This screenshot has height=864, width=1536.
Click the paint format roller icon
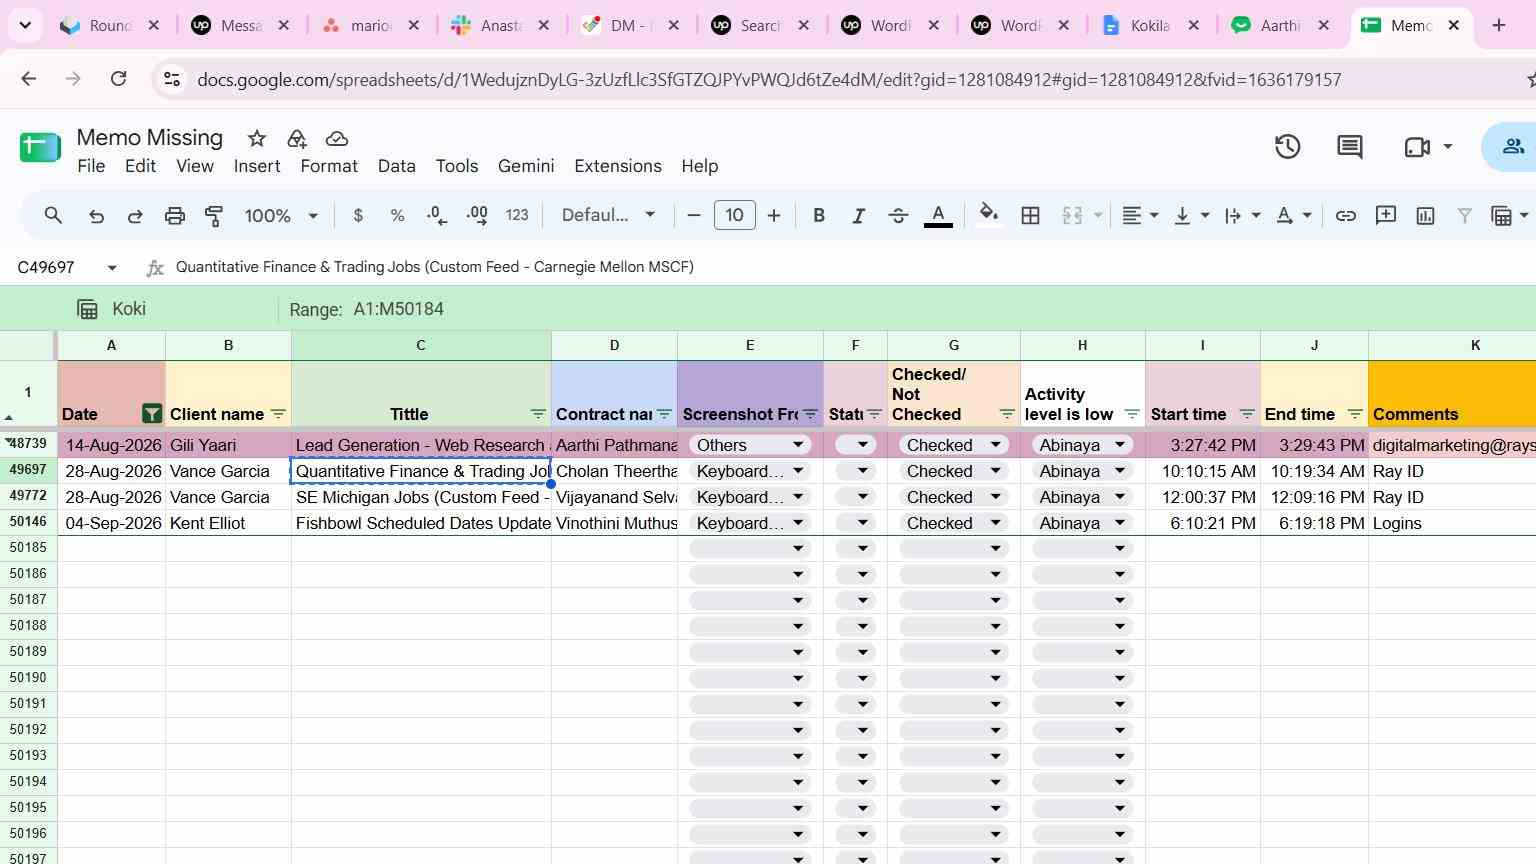(214, 215)
